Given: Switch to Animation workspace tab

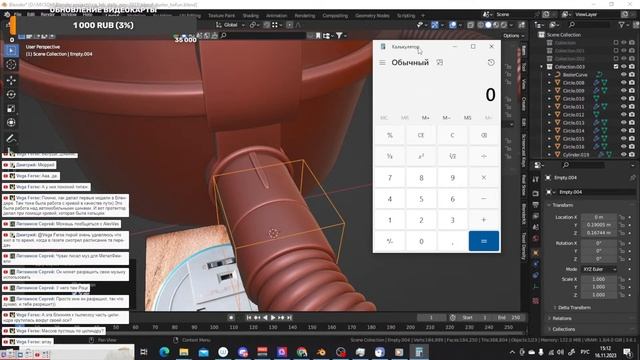Looking at the screenshot, I should coord(276,16).
